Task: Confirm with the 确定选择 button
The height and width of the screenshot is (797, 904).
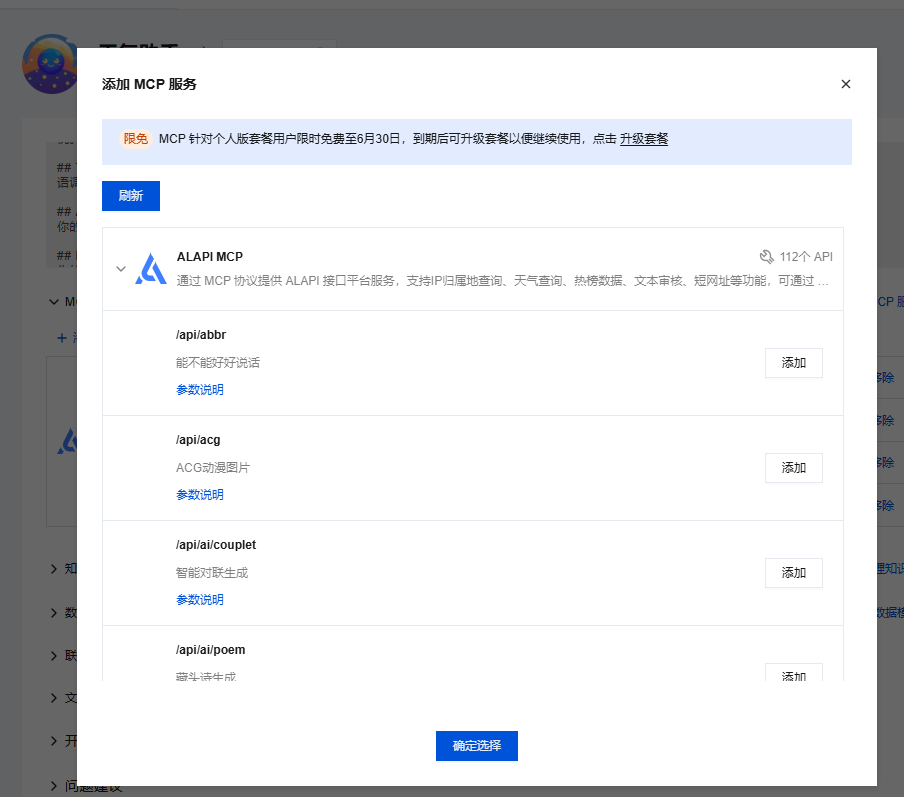Action: click(x=477, y=746)
